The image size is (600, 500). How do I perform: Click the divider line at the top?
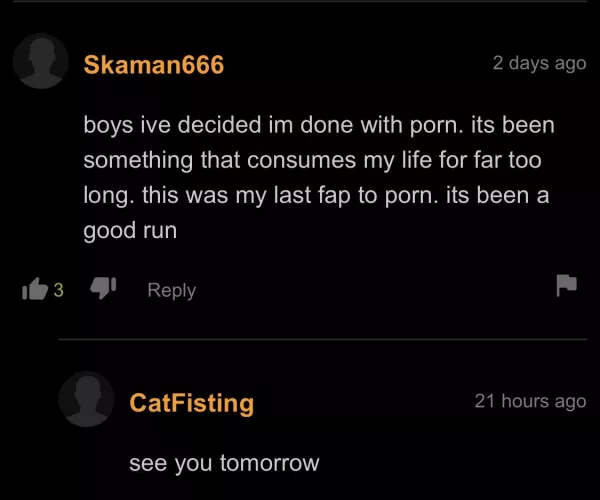[300, 1]
